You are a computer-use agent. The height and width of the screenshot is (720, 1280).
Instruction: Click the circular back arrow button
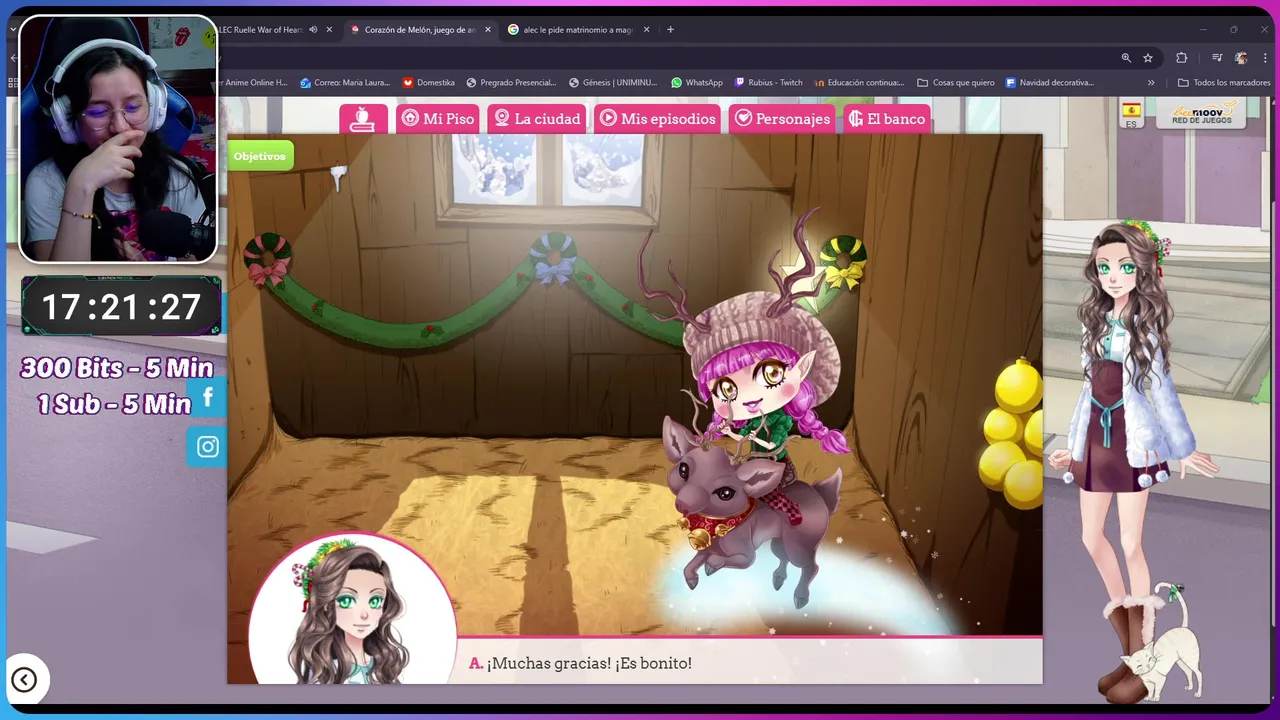(25, 680)
